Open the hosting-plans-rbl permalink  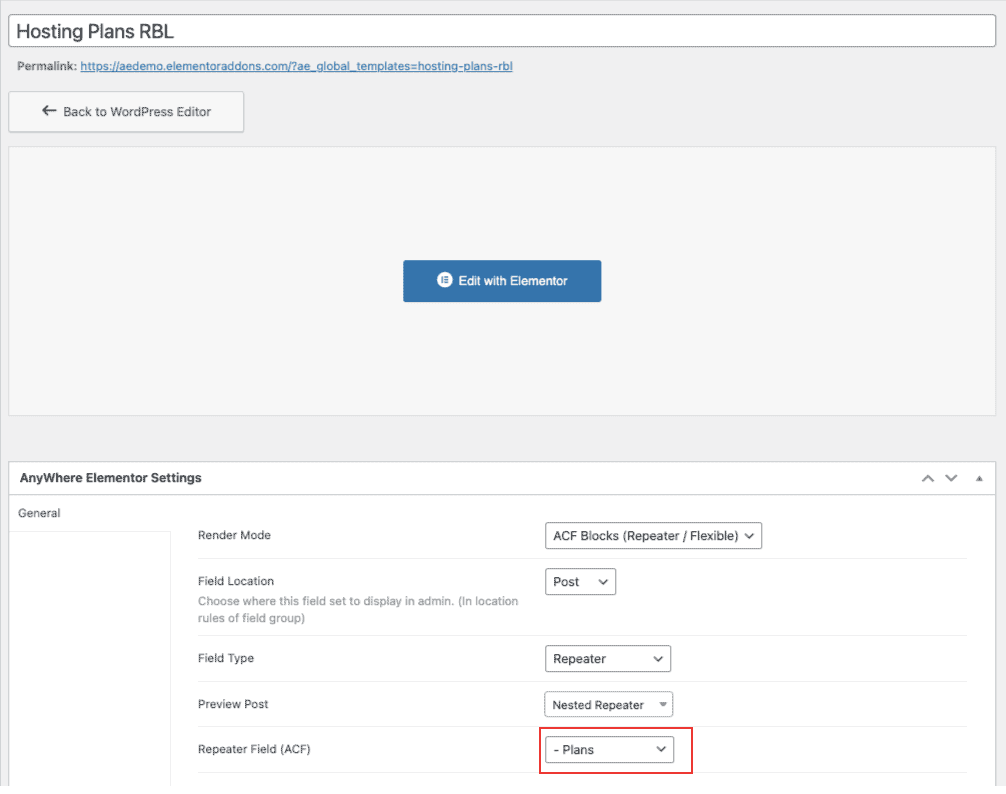[x=296, y=66]
